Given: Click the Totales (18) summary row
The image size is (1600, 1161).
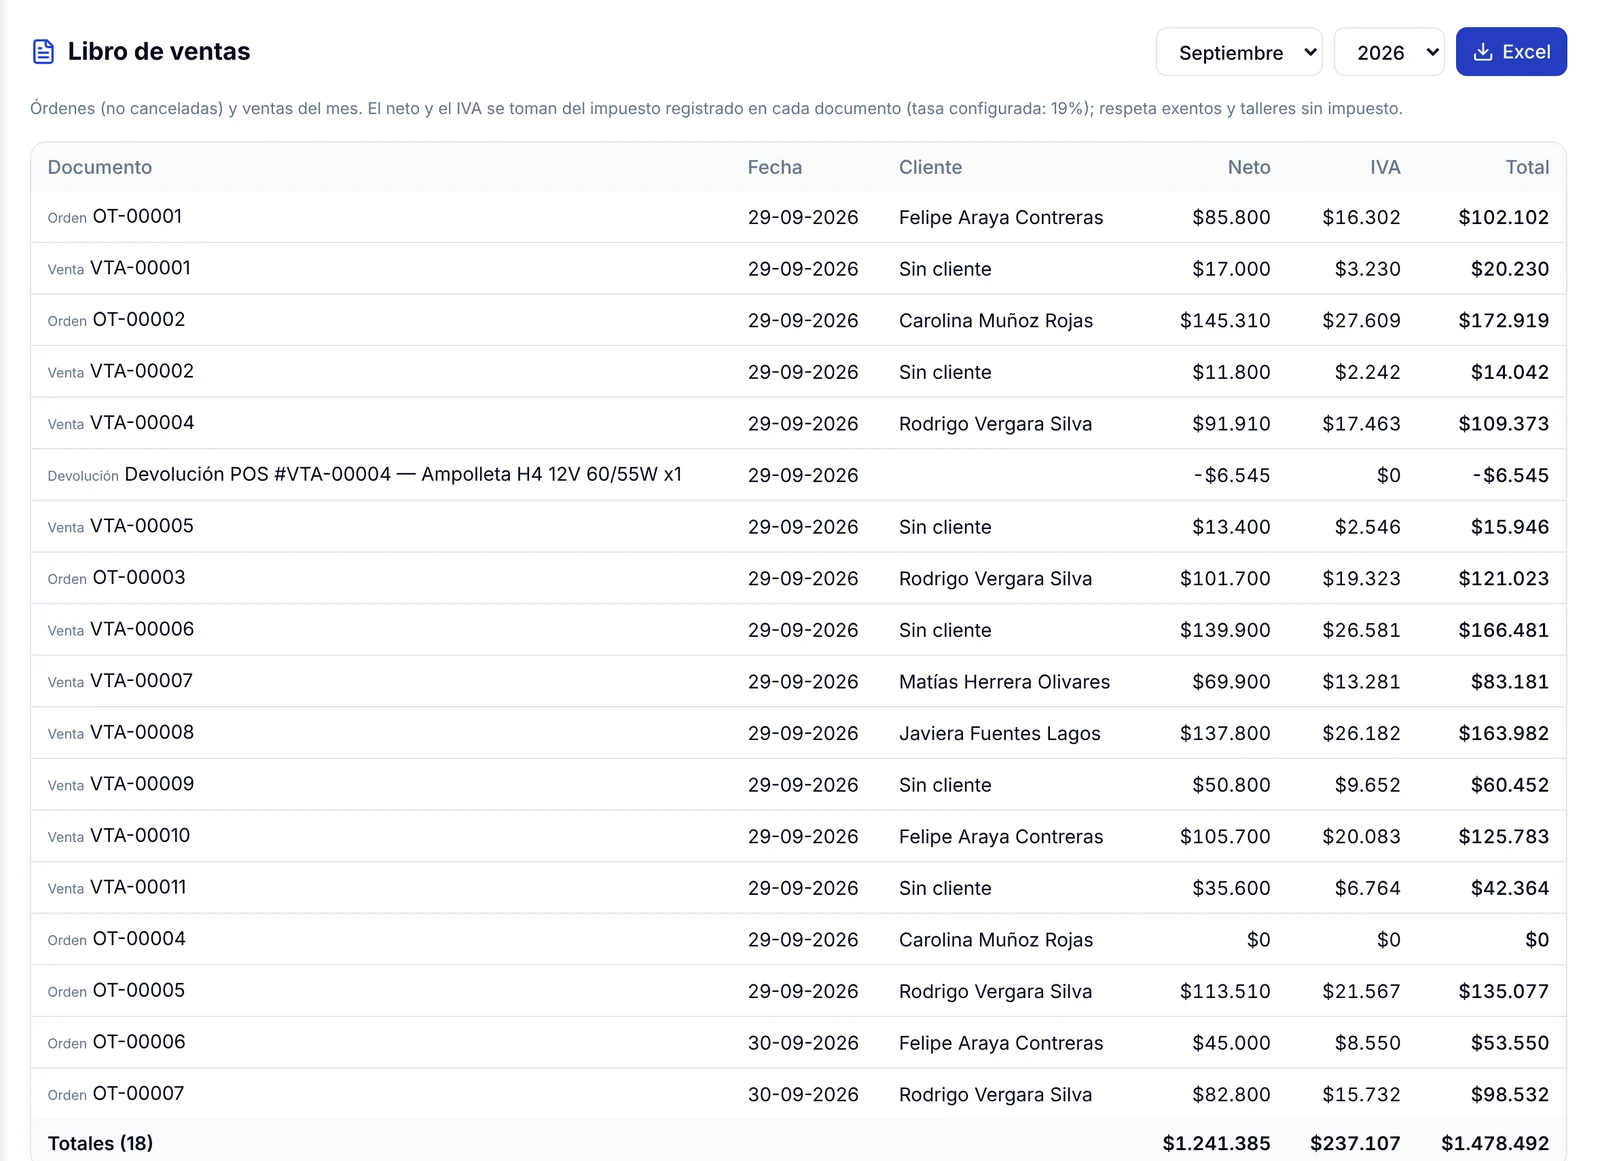Looking at the screenshot, I should 798,1143.
